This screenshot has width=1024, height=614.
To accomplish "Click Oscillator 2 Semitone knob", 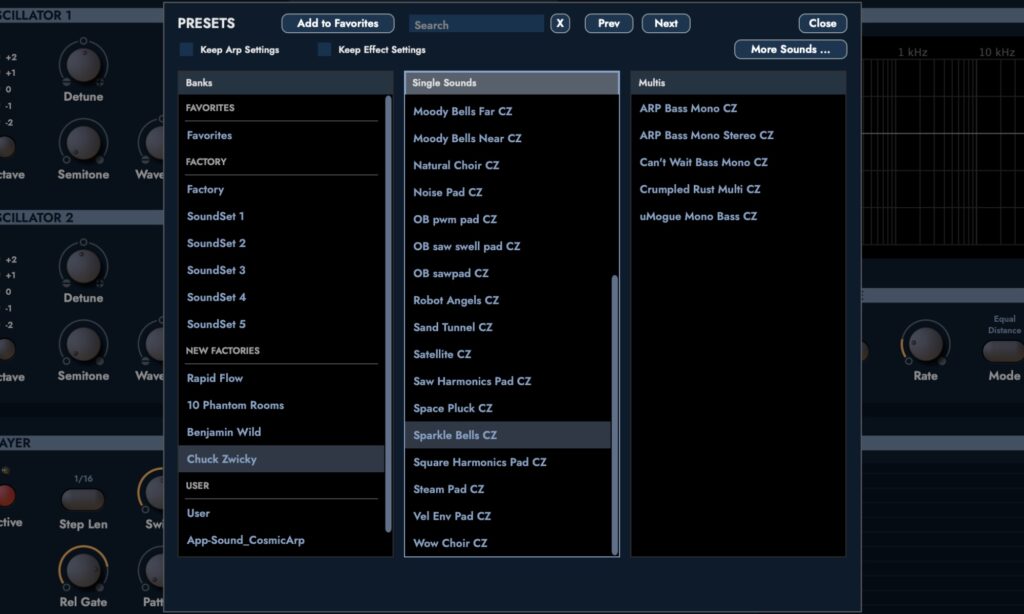I will 83,343.
